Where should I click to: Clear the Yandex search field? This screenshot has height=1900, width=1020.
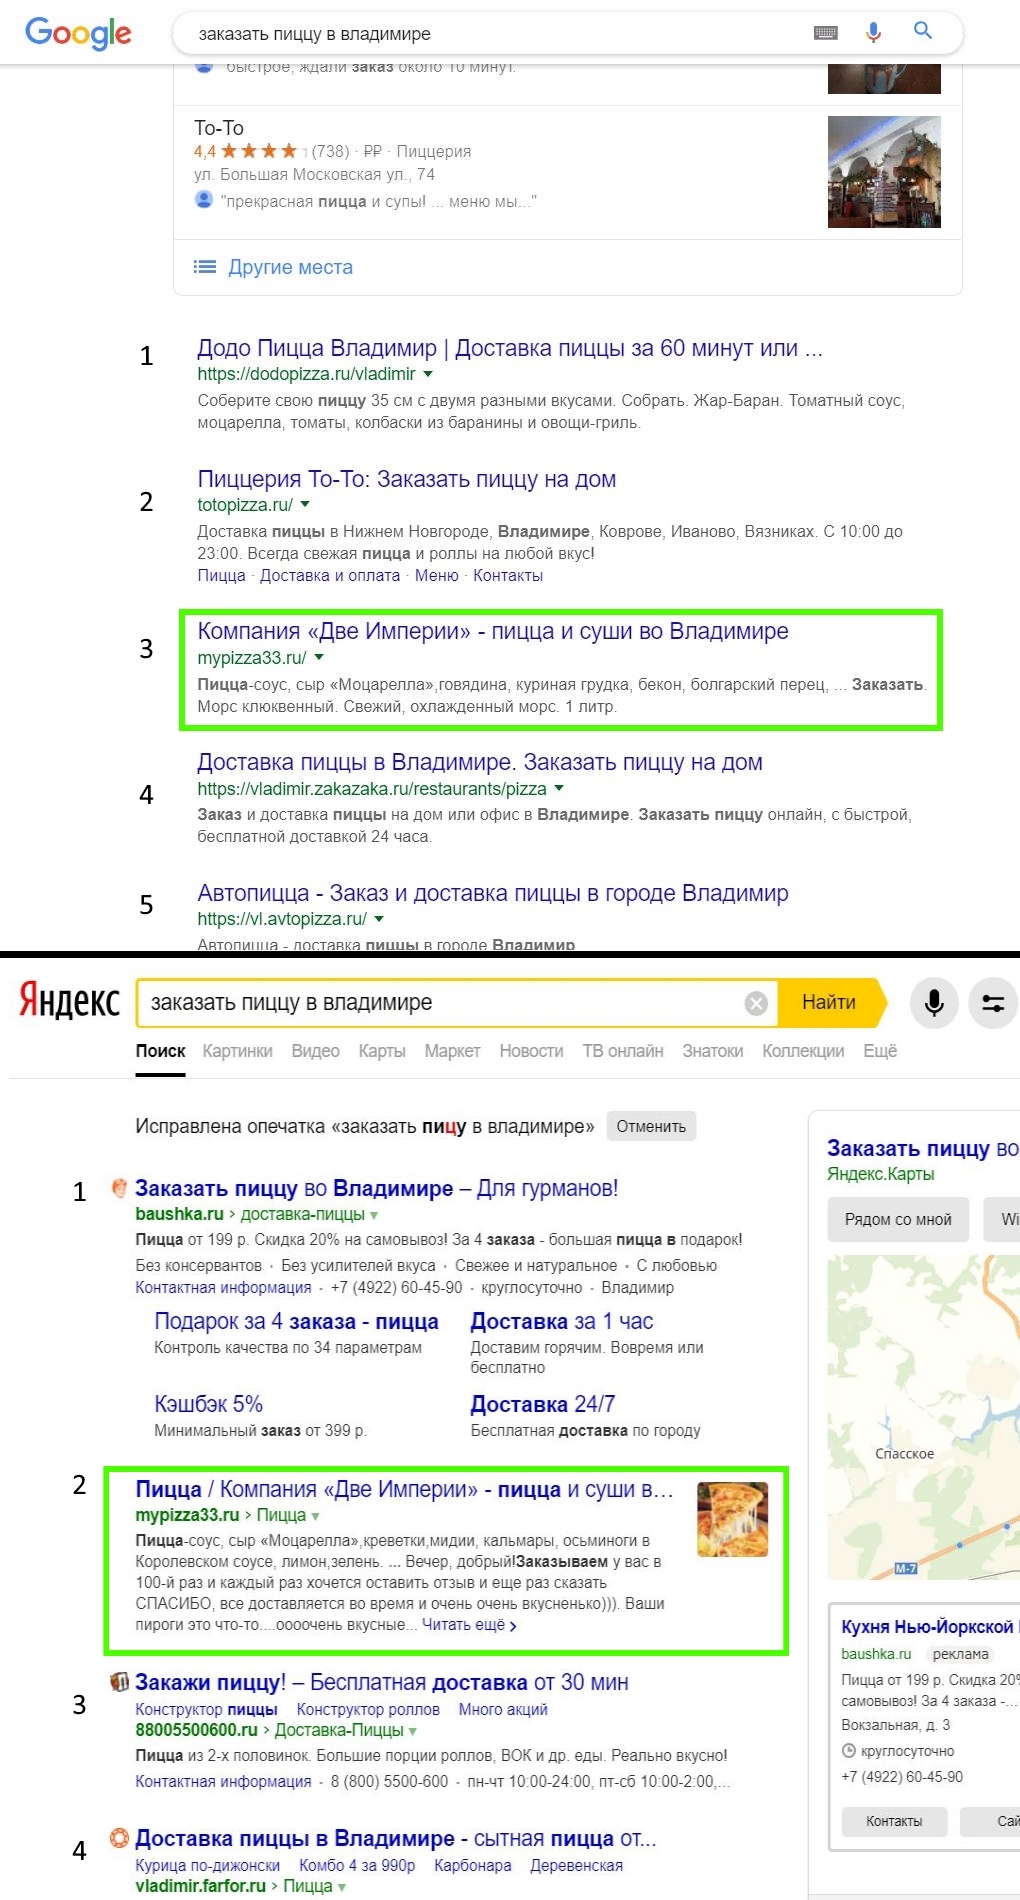[x=757, y=1003]
